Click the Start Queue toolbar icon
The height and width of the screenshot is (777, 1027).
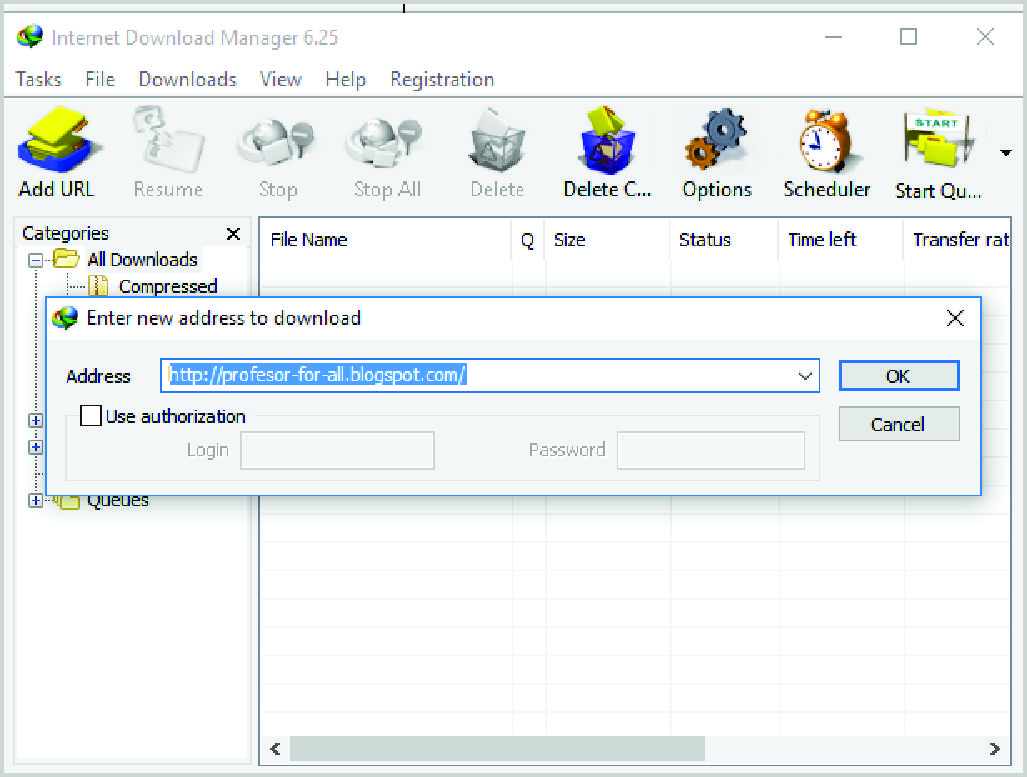[x=937, y=140]
